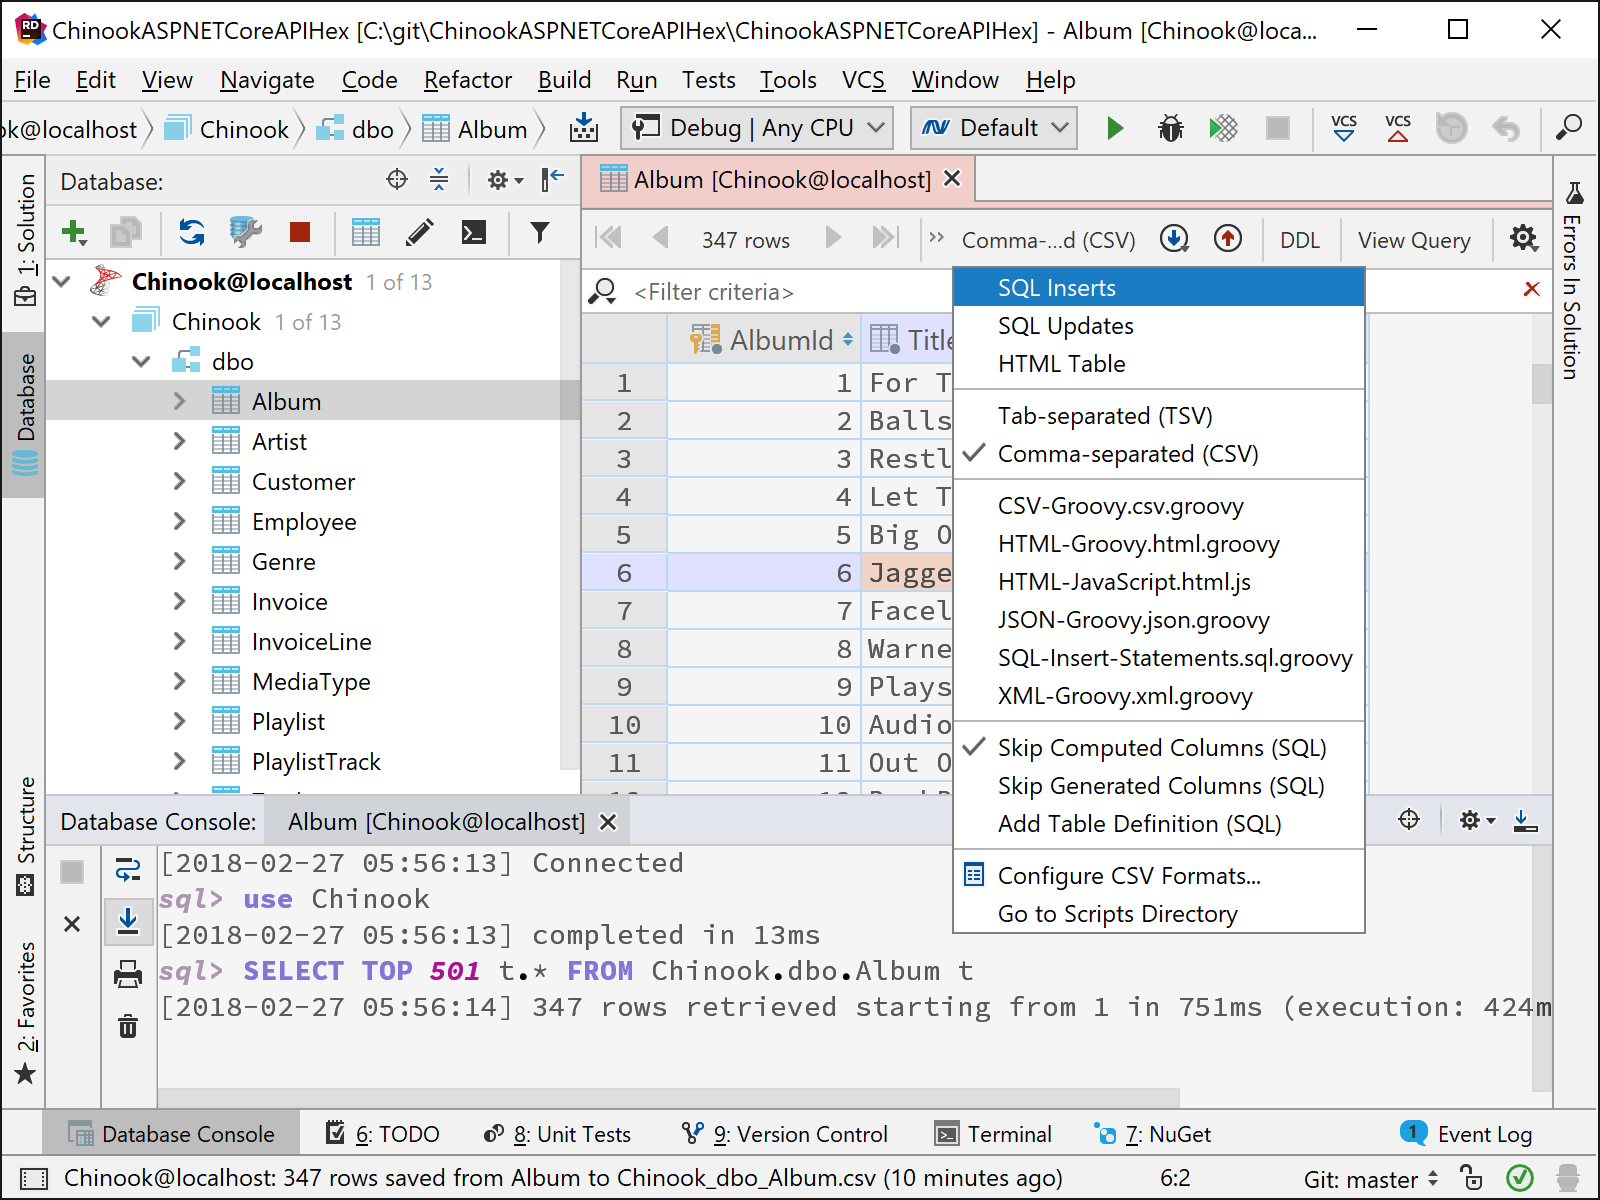
Task: Click the Filter funnel icon
Action: point(540,233)
